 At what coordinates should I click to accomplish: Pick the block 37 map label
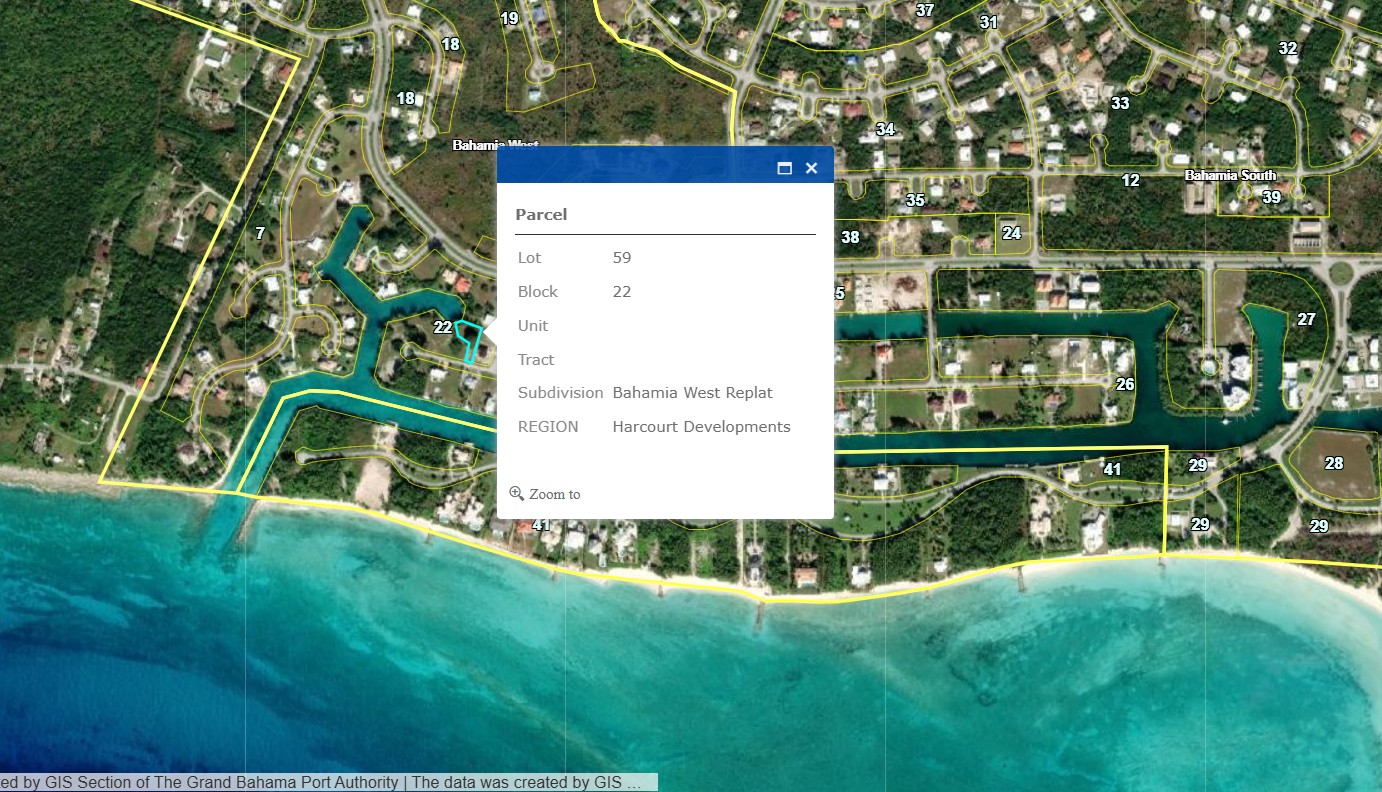click(925, 10)
